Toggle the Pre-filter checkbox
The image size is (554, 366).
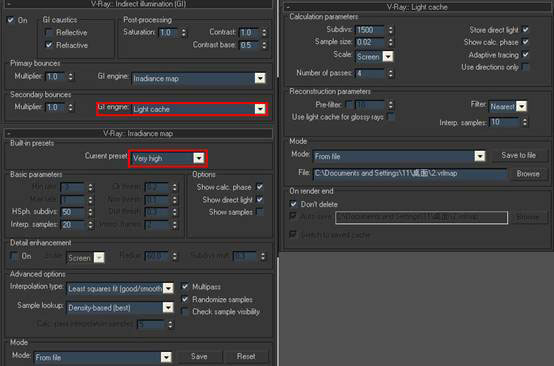click(x=349, y=105)
